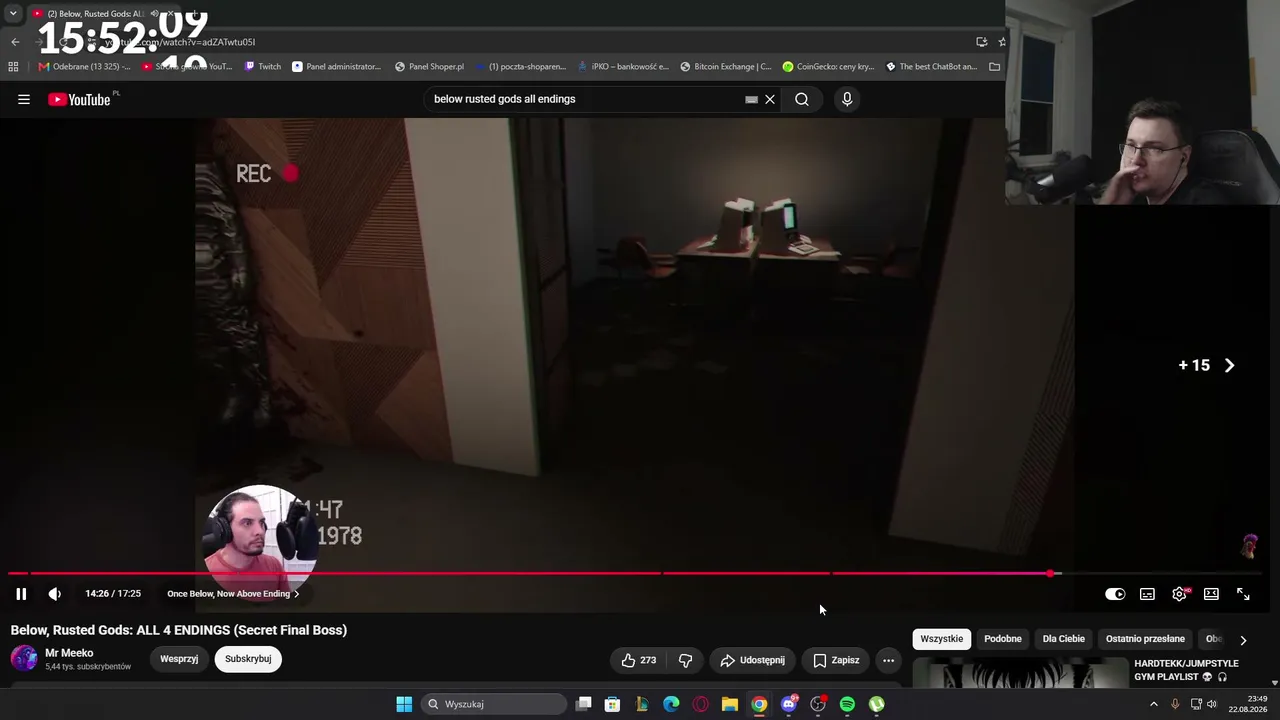Click the 14:26 / 17:25 time display

click(x=113, y=594)
